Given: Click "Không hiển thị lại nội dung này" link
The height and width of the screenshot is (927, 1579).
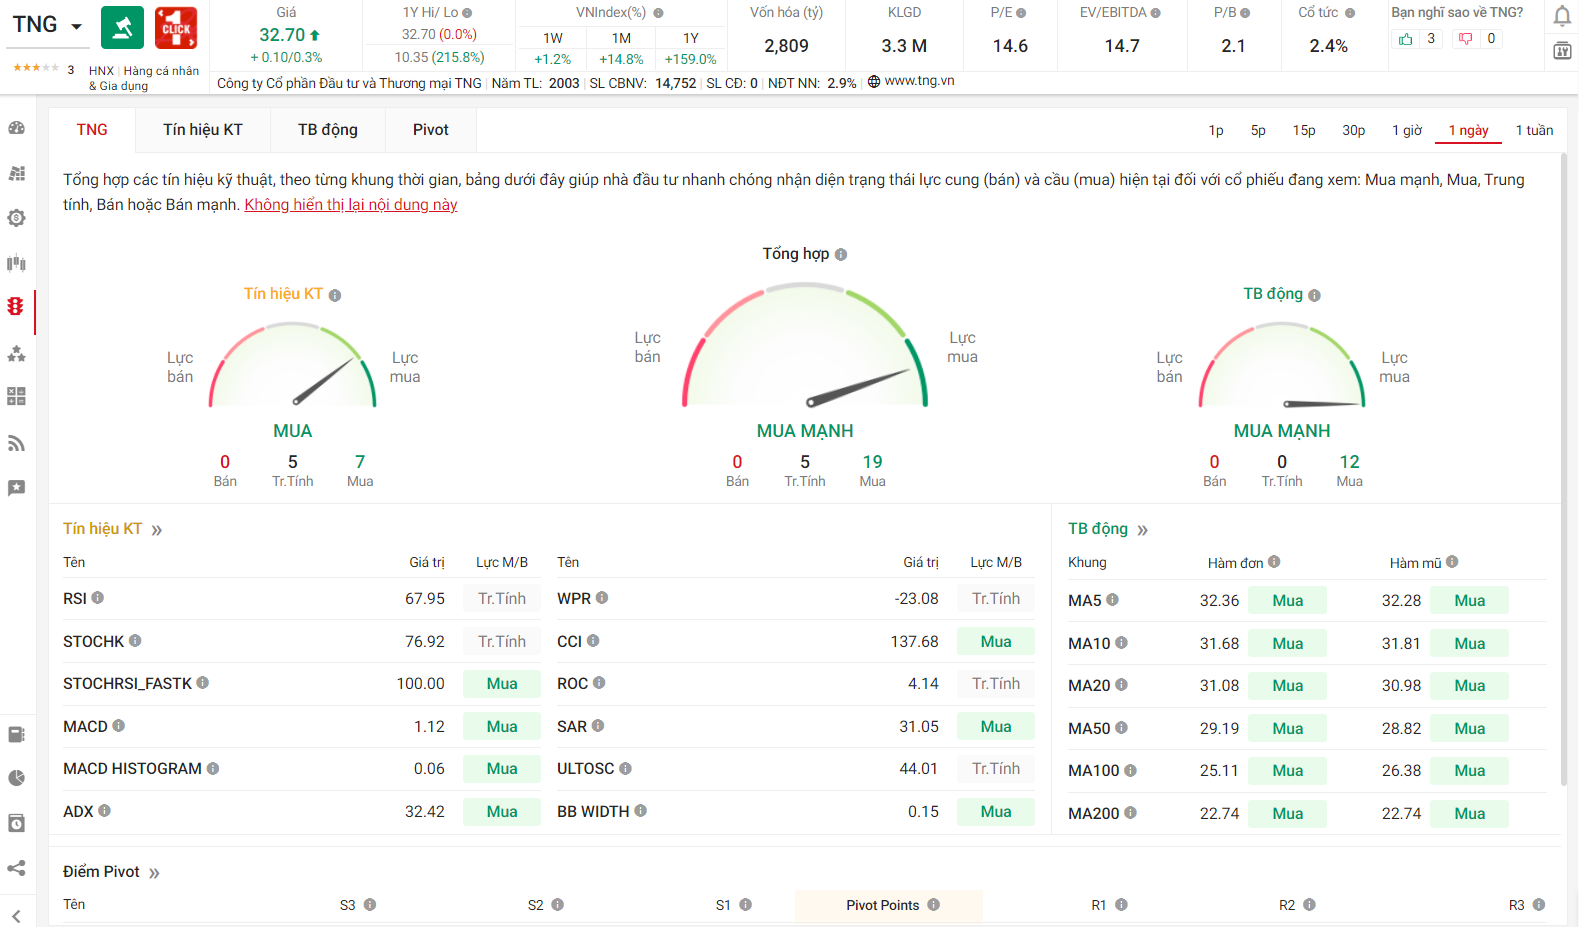Looking at the screenshot, I should click(350, 205).
